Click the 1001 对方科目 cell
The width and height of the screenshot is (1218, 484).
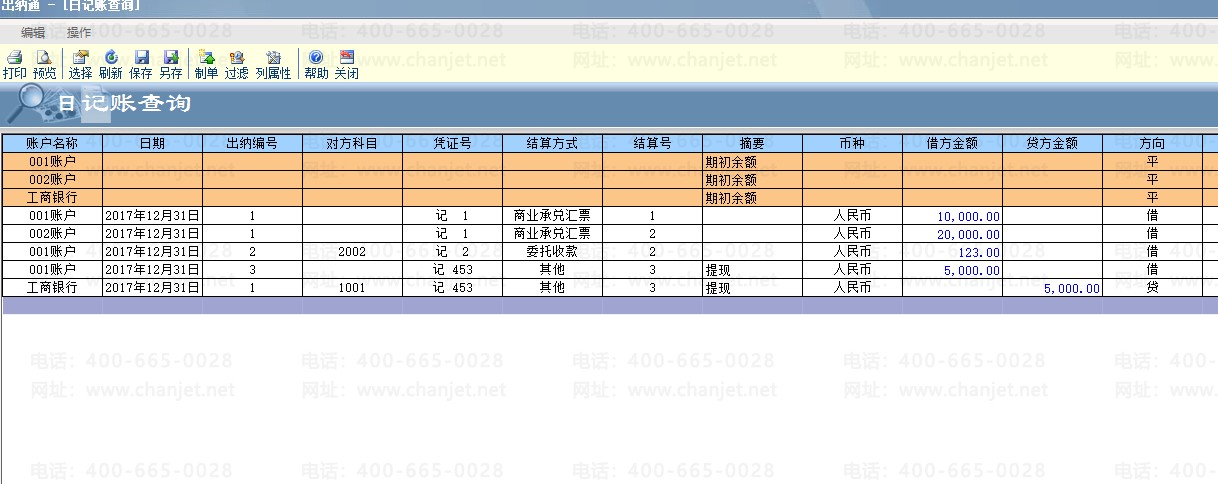(x=352, y=288)
